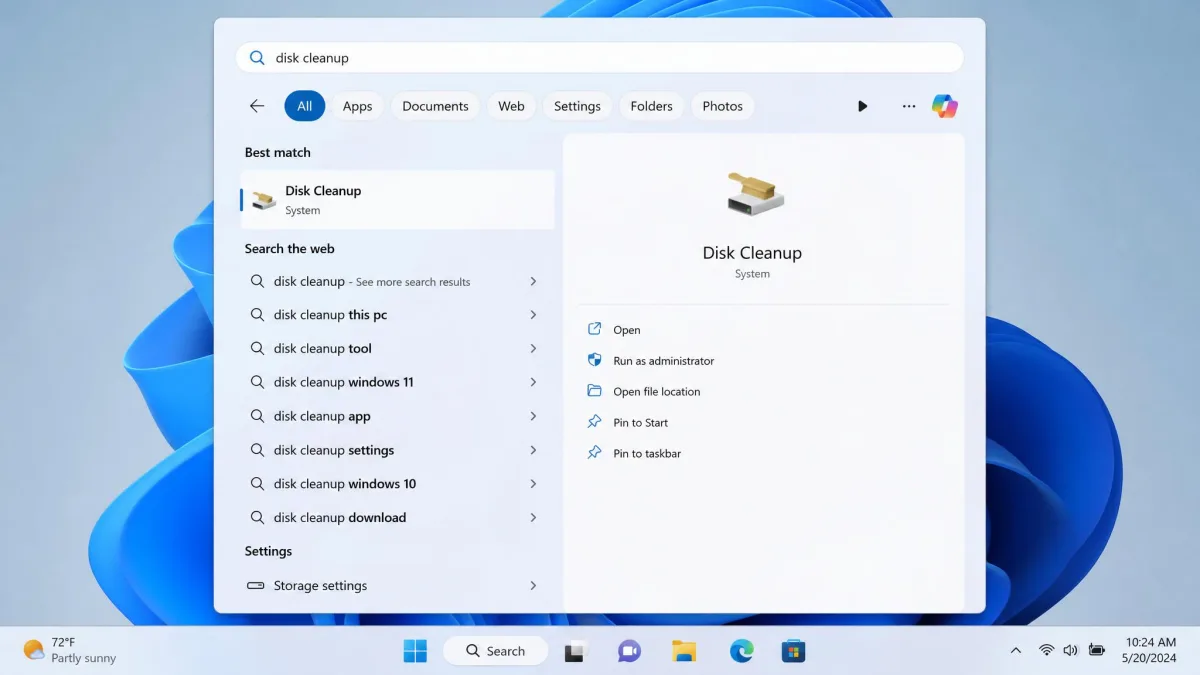Viewport: 1200px width, 675px height.
Task: Open the Storage settings result text
Action: click(320, 586)
